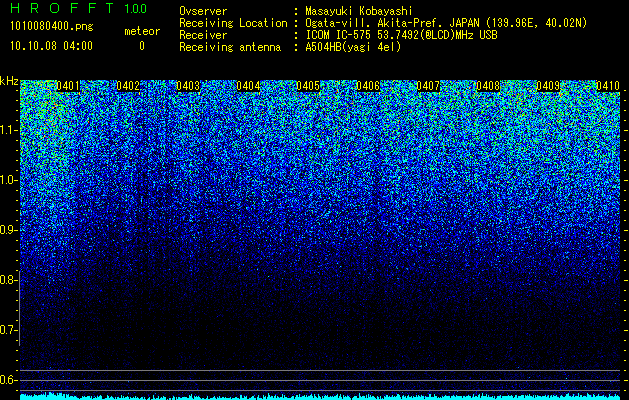Click the 0409 time marker
The image size is (629, 400).
coord(548,86)
